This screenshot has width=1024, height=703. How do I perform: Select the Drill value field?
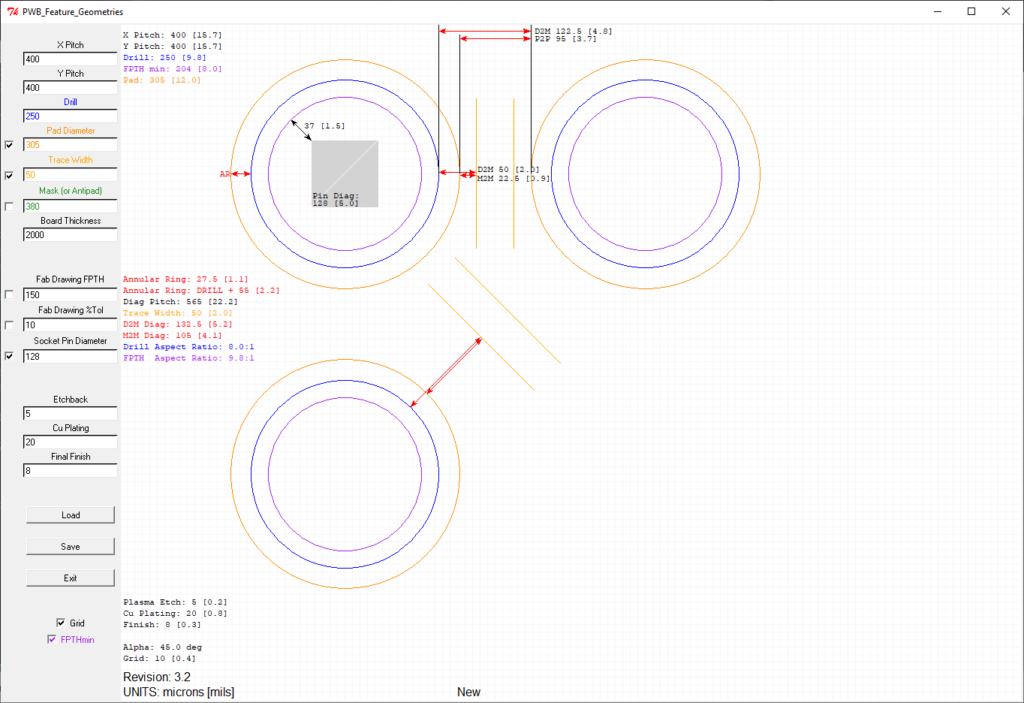point(70,116)
